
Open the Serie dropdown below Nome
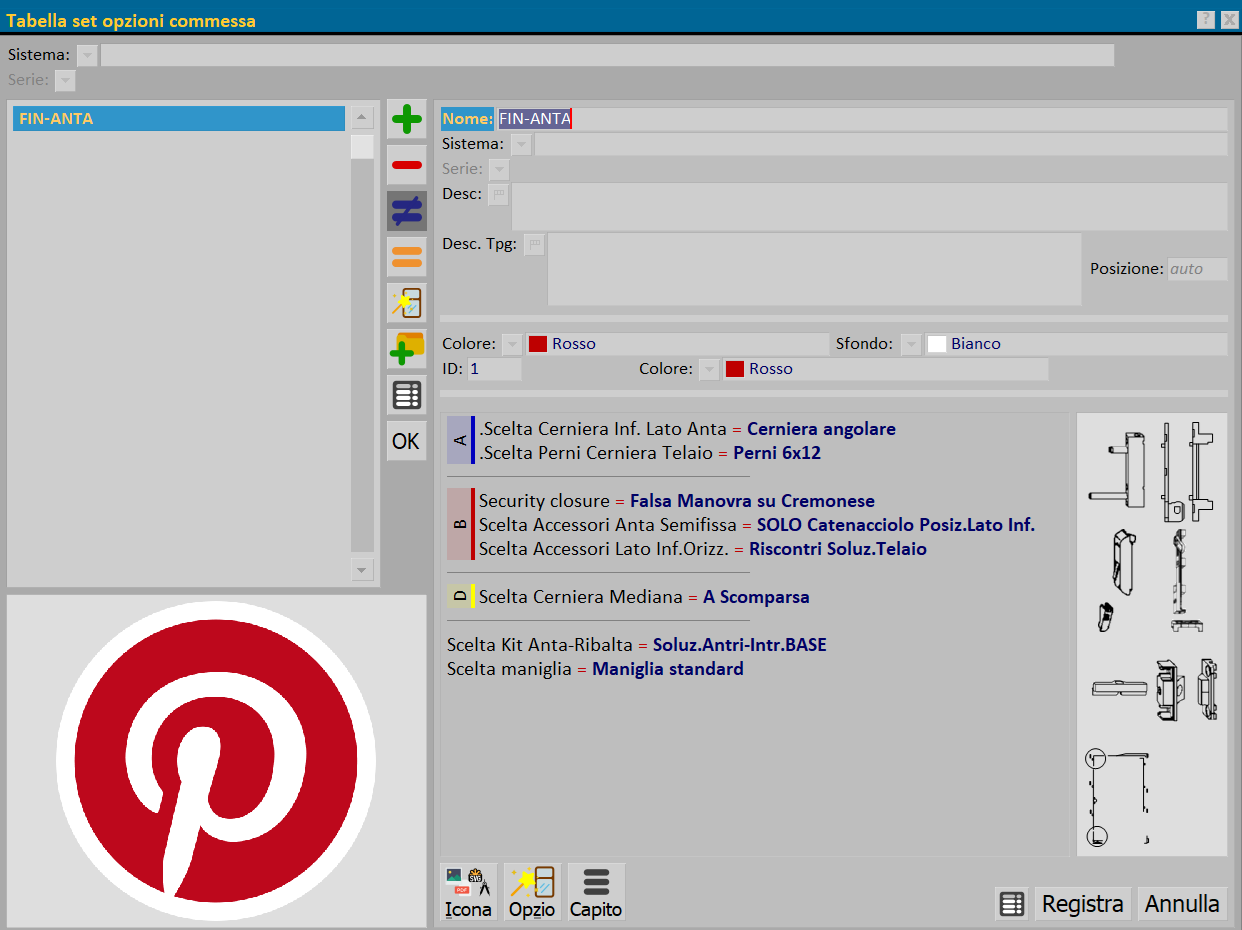499,170
